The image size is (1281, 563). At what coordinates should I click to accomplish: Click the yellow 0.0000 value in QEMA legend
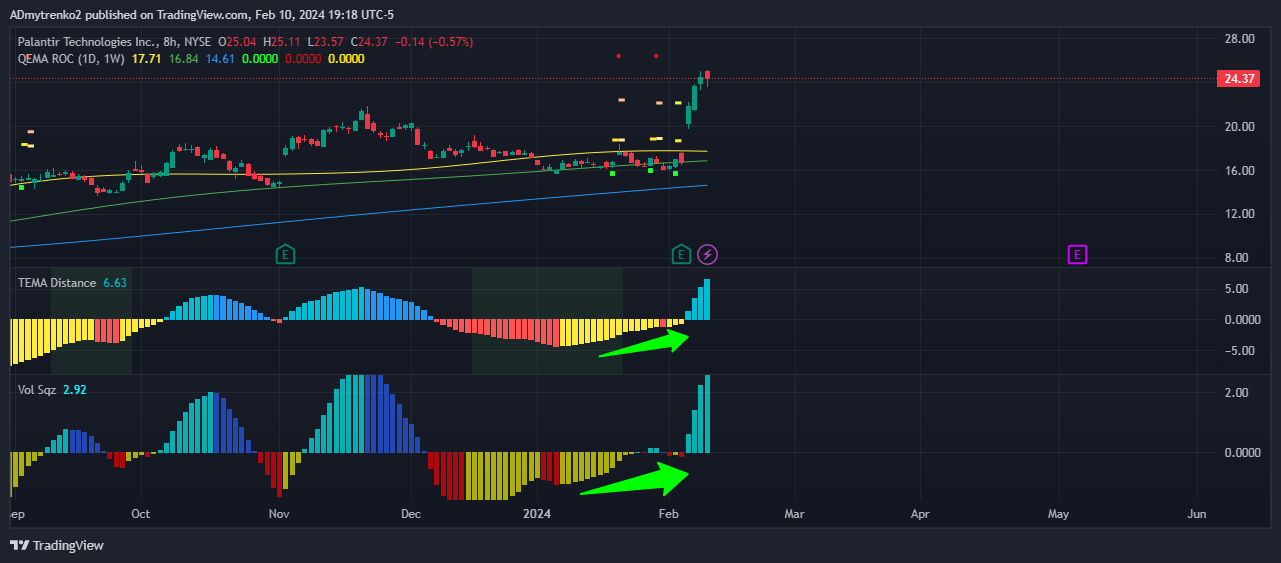pyautogui.click(x=346, y=59)
